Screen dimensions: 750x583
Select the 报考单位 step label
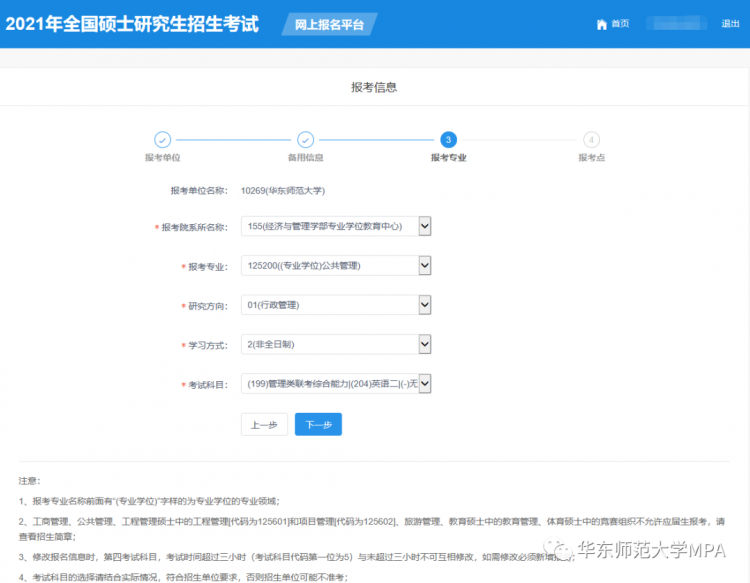[162, 158]
